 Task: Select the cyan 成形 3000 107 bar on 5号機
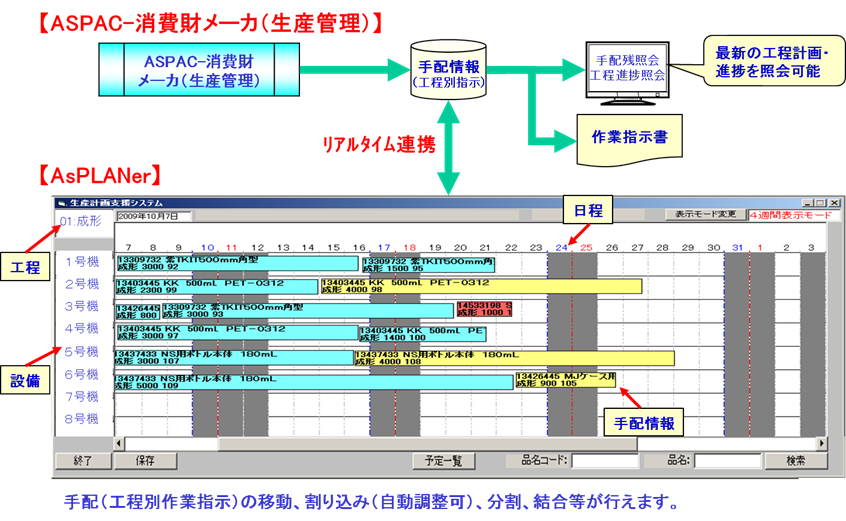pos(234,358)
